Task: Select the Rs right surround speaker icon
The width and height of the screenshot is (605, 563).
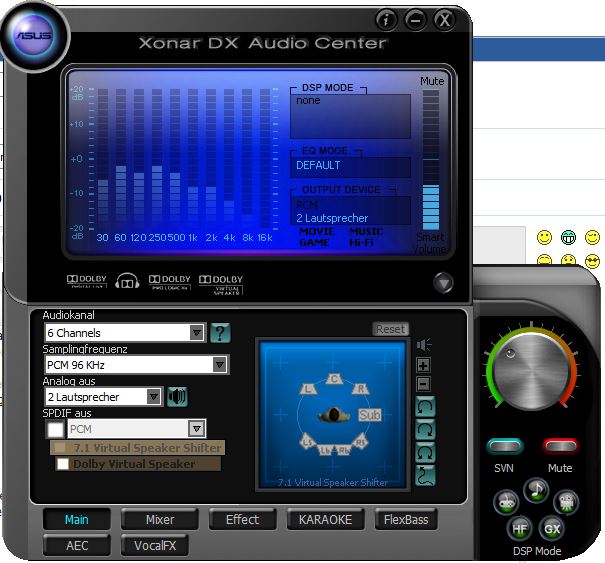Action: point(360,441)
